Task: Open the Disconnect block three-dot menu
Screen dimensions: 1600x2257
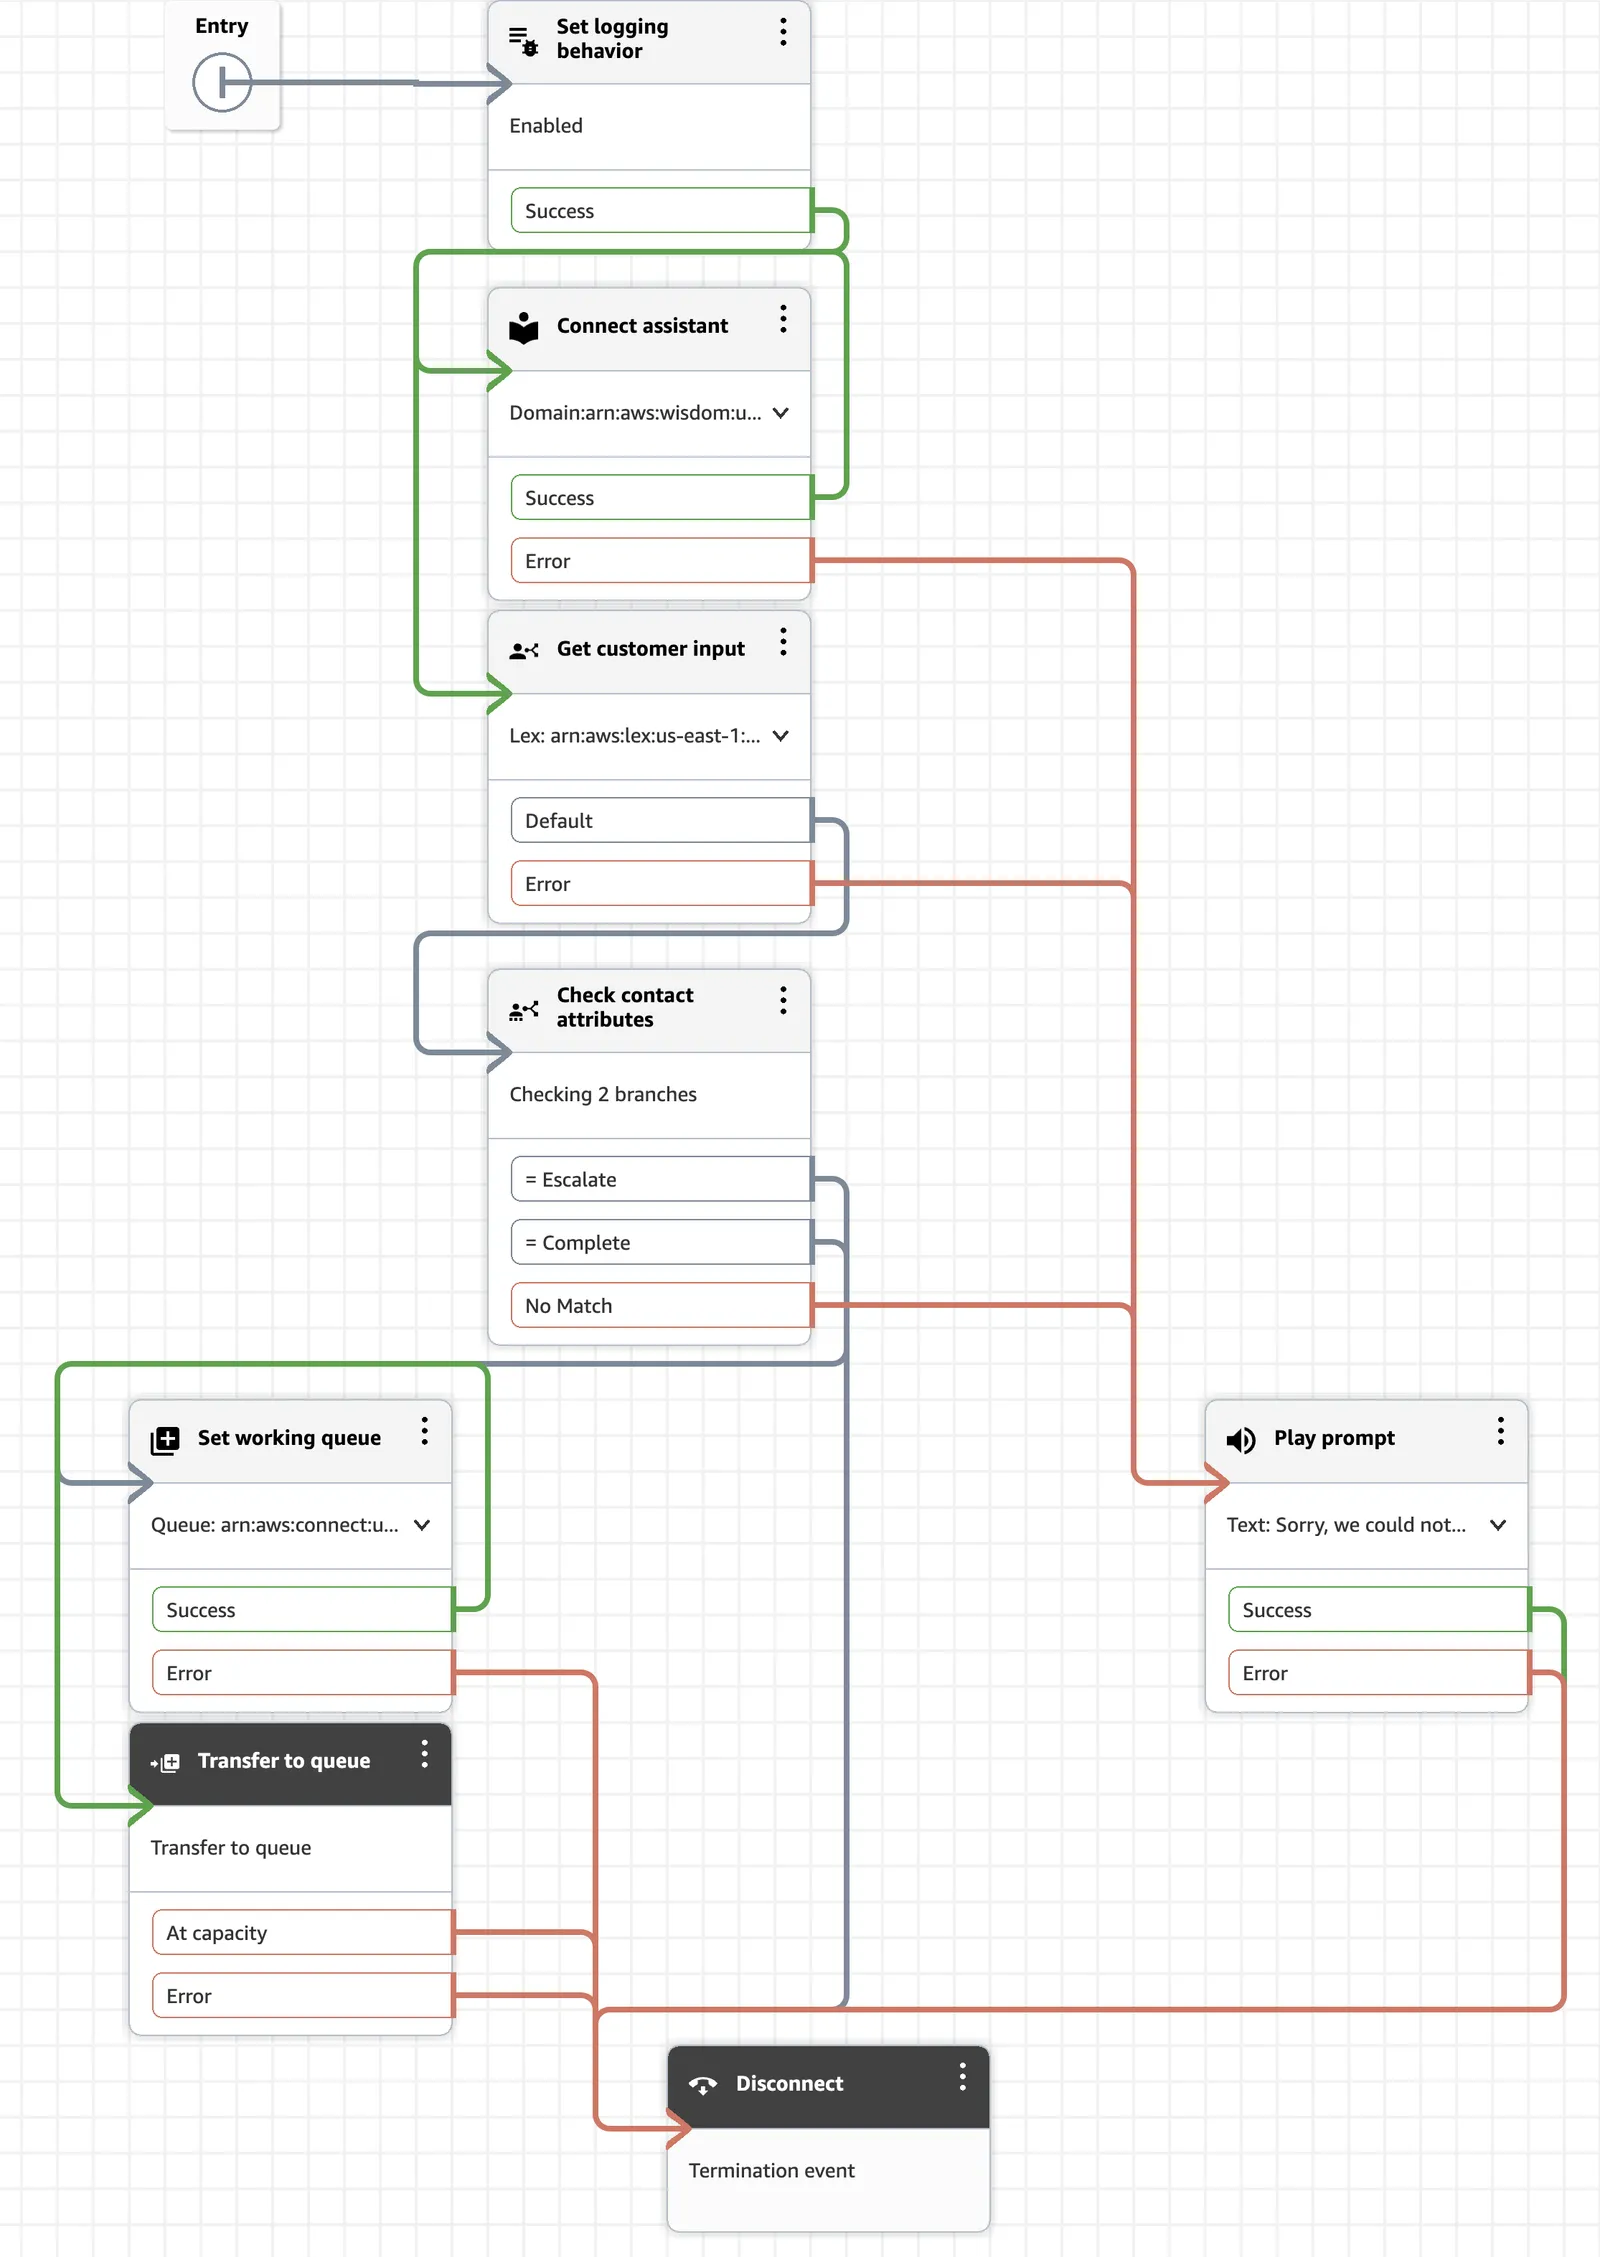Action: tap(962, 2077)
